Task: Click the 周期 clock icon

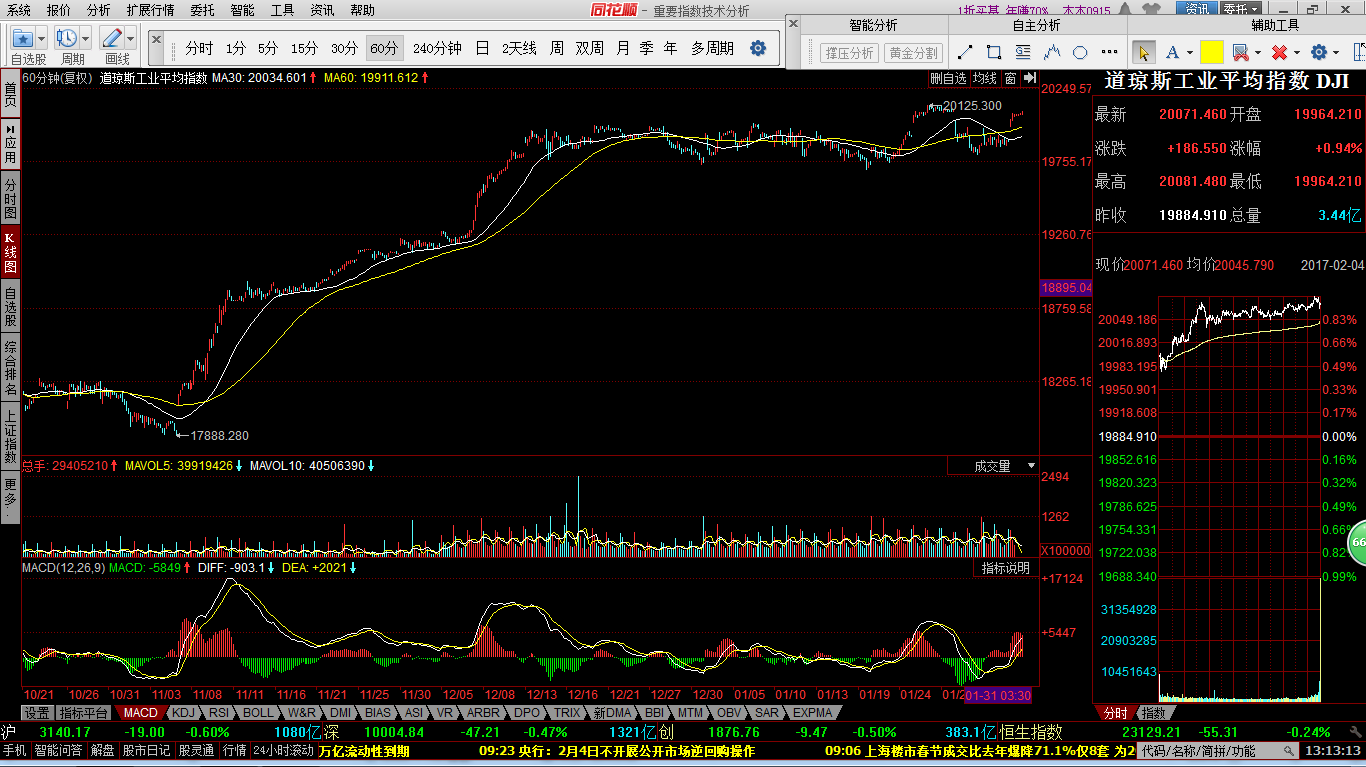Action: tap(67, 39)
